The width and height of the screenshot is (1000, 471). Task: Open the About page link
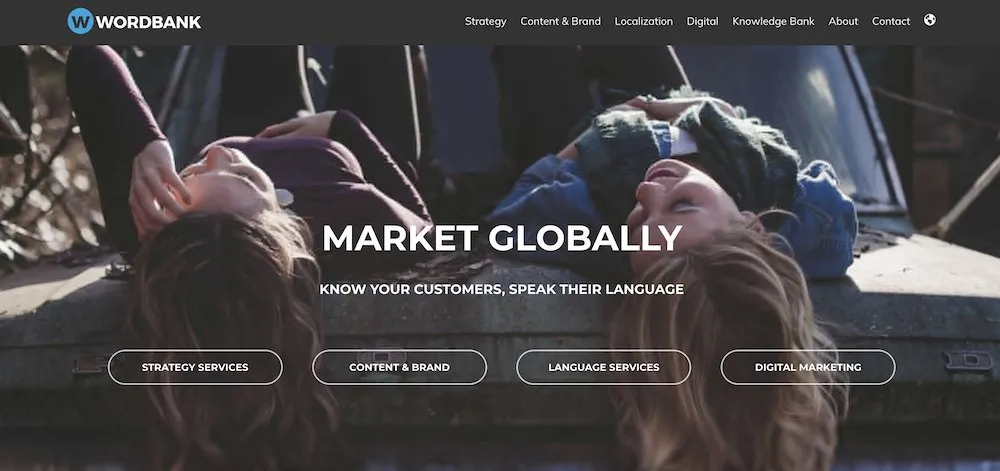(843, 22)
